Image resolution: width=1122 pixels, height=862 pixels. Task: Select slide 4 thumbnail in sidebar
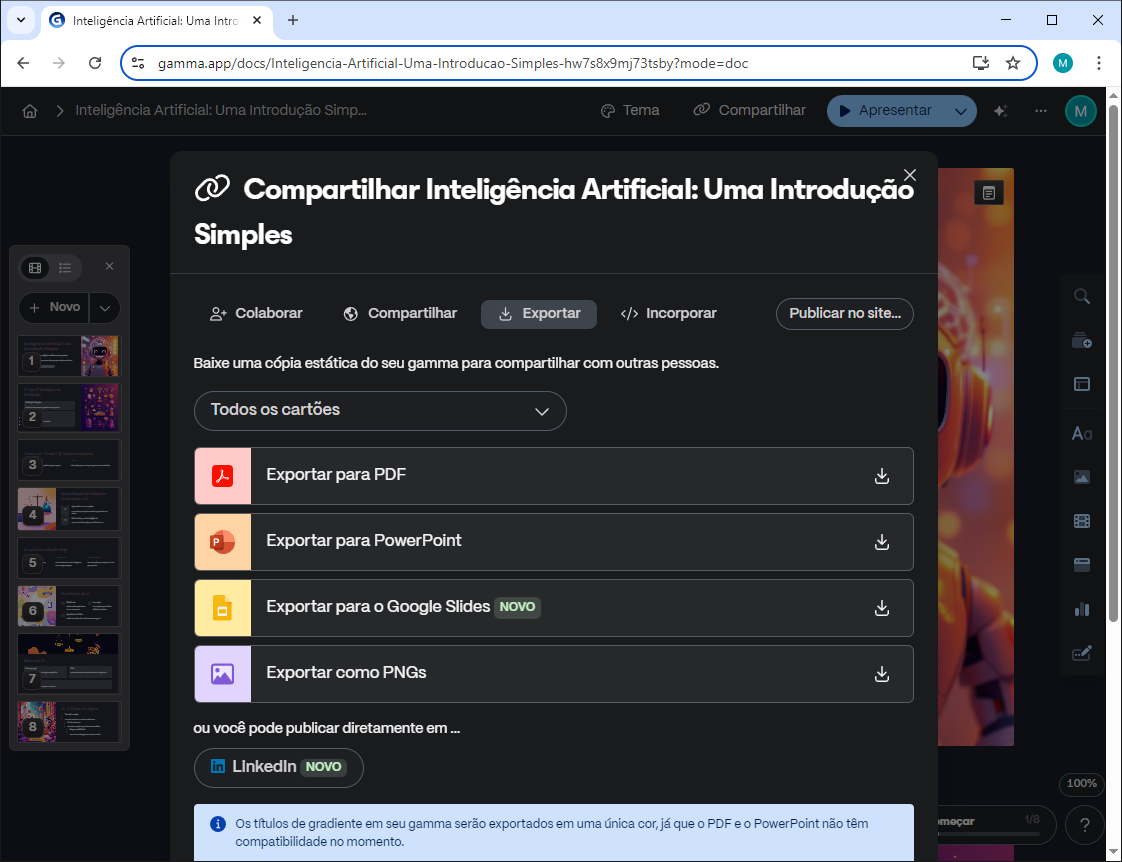pos(69,509)
